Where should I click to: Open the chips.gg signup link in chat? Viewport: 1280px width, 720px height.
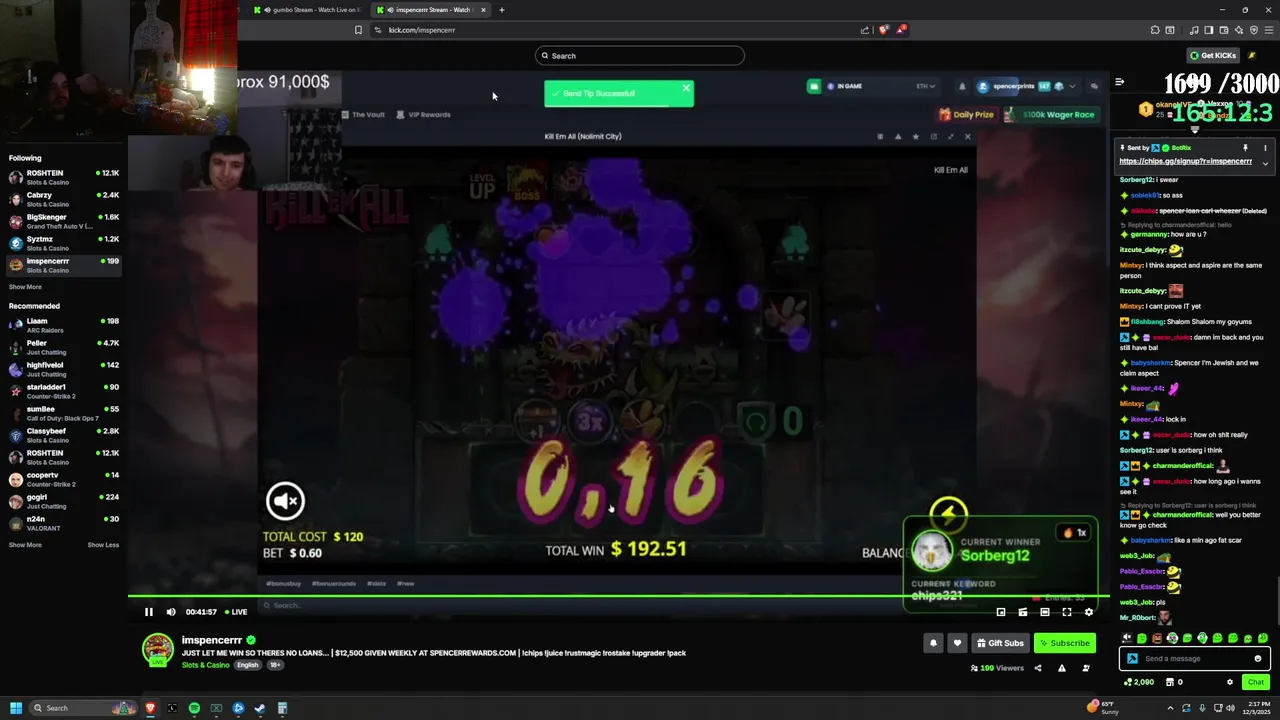(1185, 161)
